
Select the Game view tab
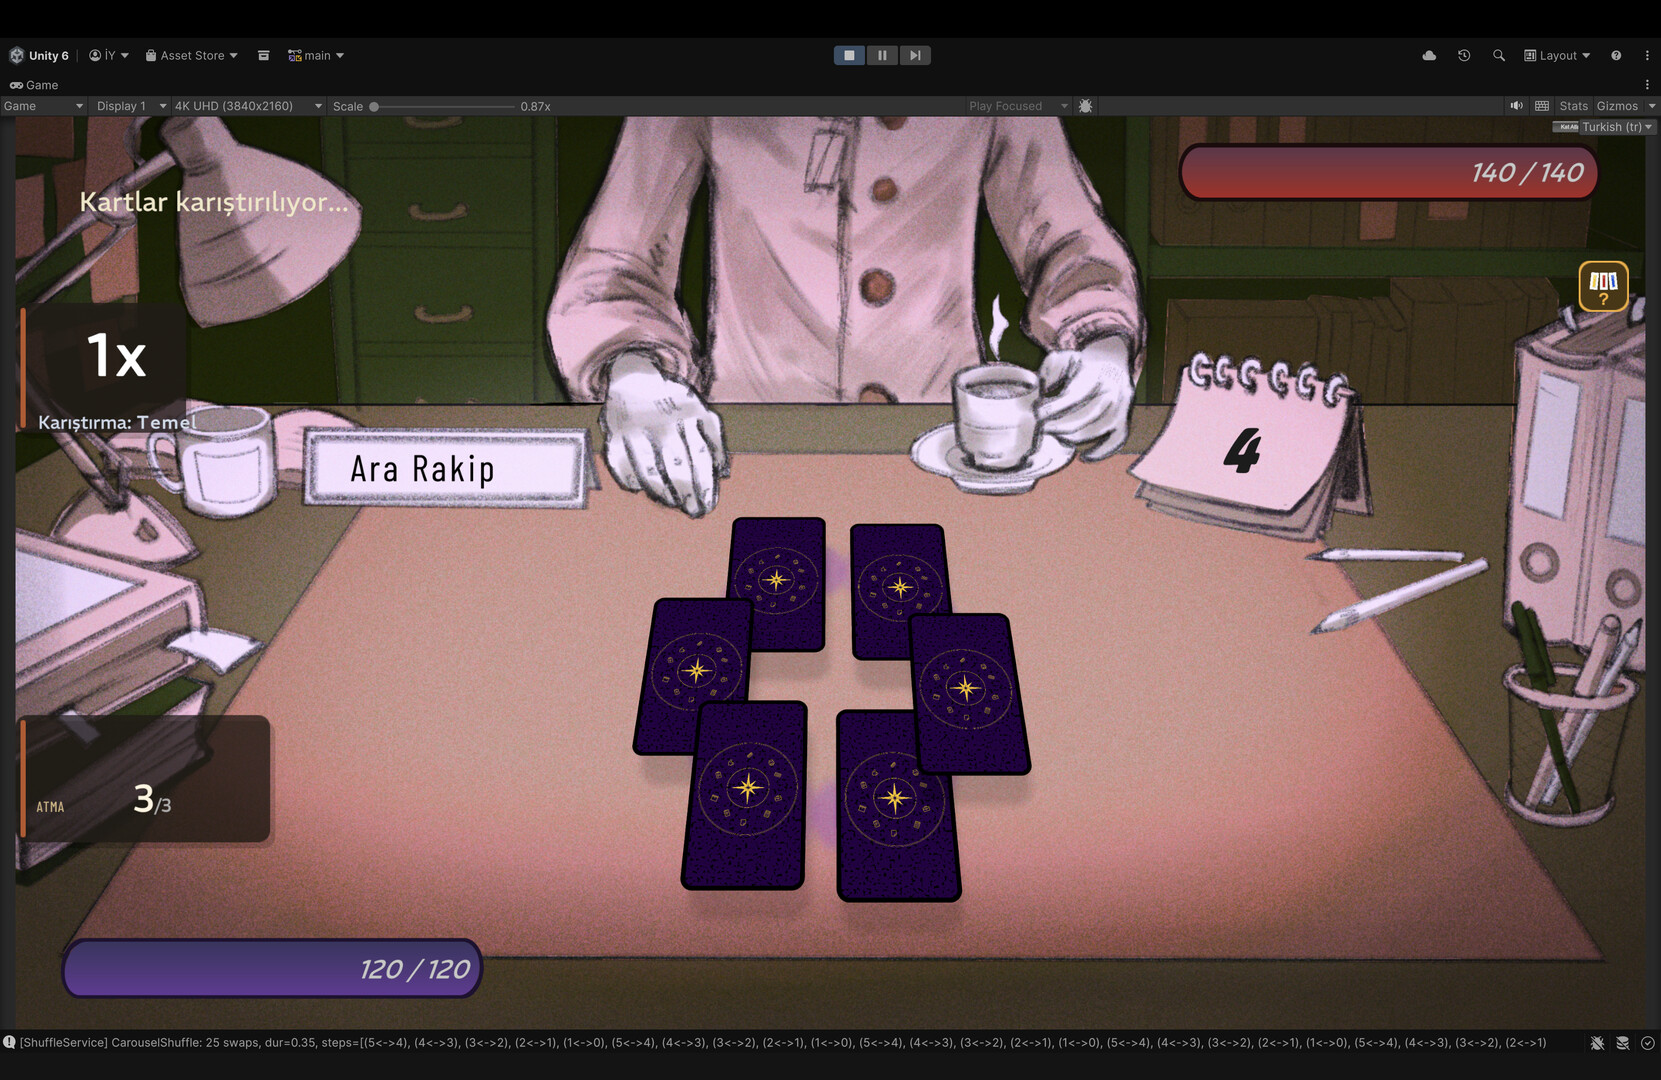[34, 85]
